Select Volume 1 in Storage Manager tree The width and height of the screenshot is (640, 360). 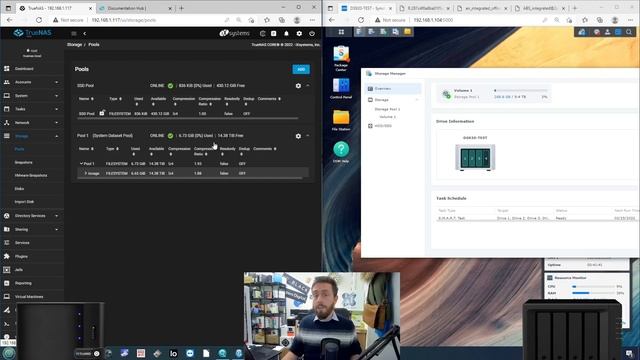point(388,117)
